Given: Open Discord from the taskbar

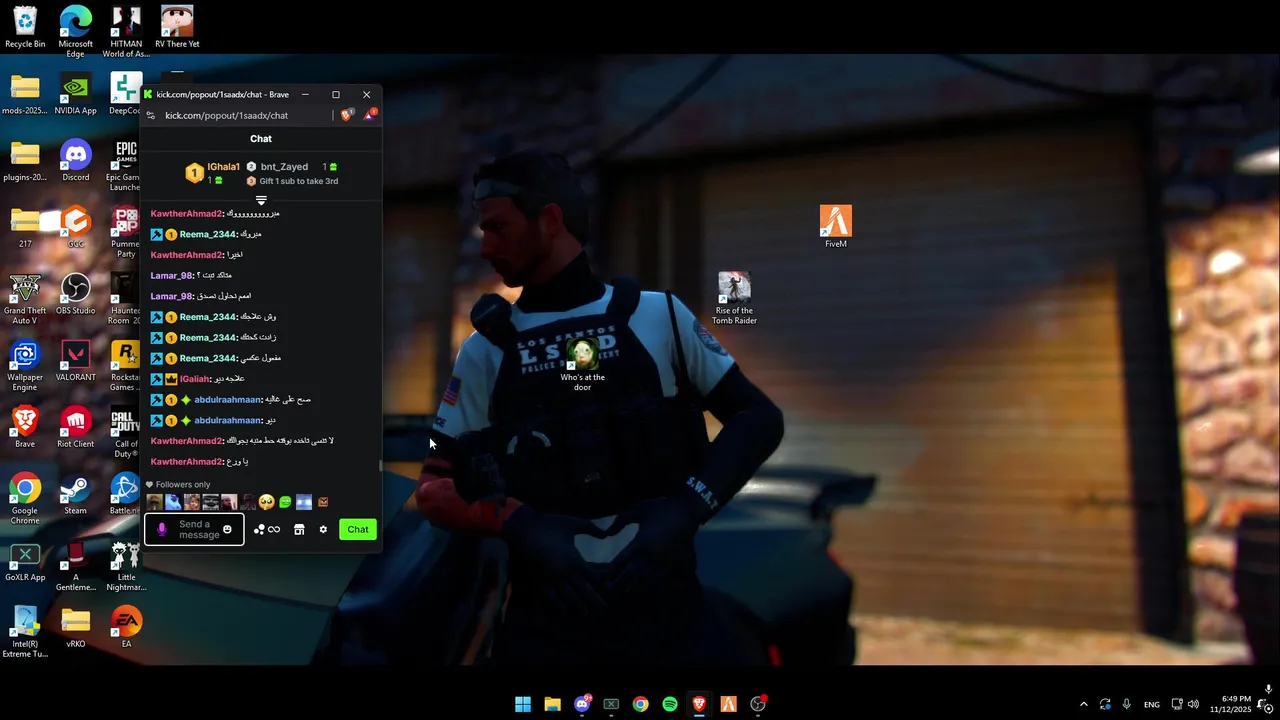Looking at the screenshot, I should point(582,704).
